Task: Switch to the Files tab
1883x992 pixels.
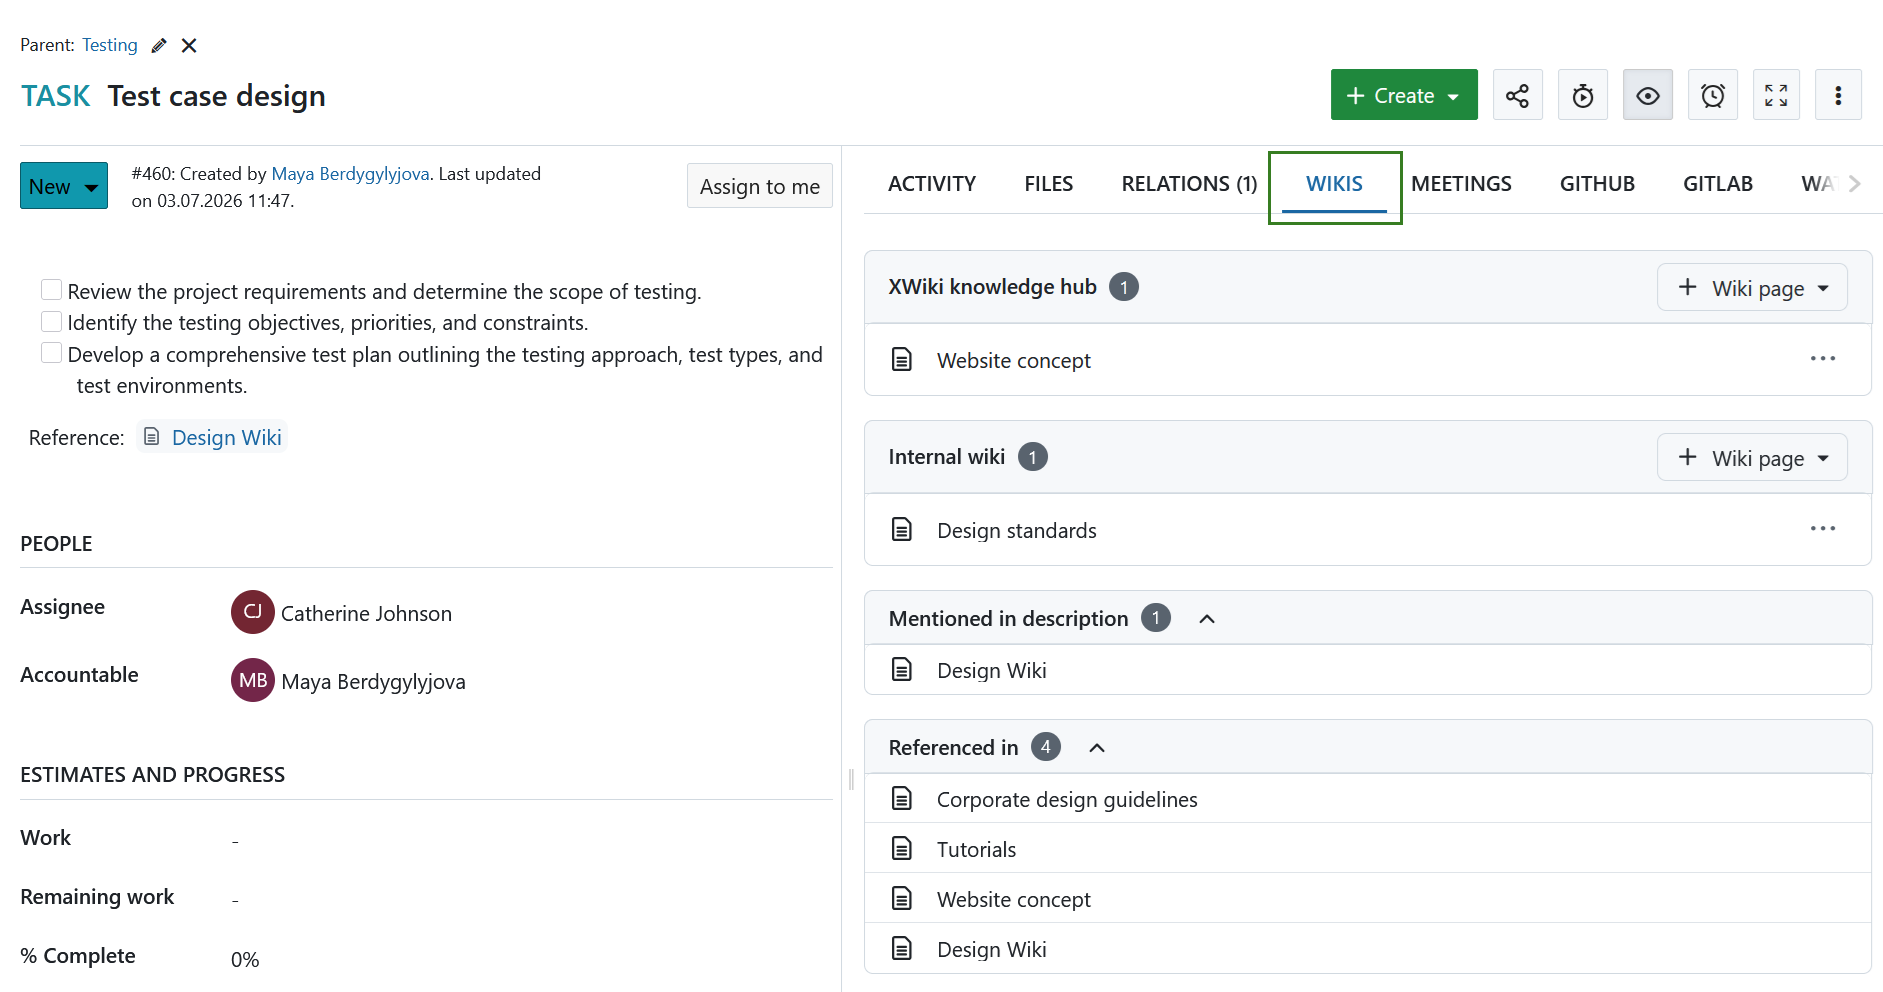Action: [x=1049, y=184]
